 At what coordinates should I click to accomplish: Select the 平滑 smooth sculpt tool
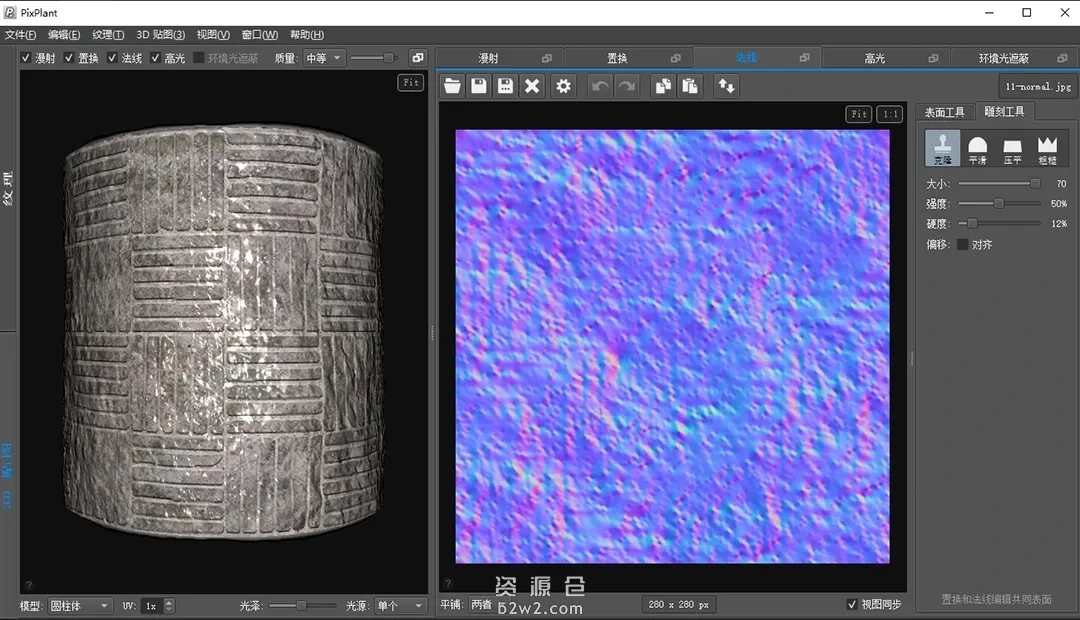click(977, 148)
